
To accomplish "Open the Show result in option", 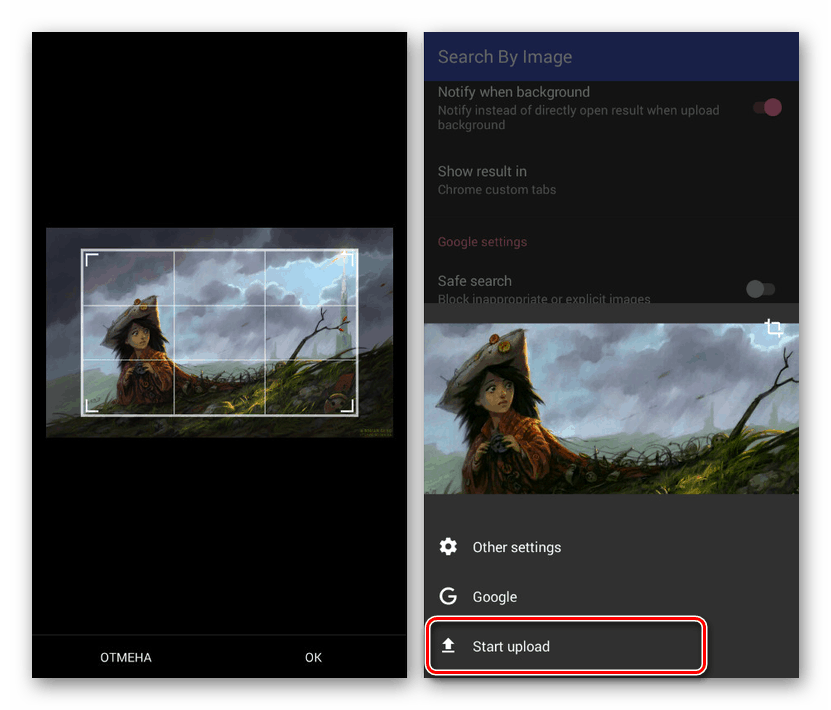I will pos(611,180).
